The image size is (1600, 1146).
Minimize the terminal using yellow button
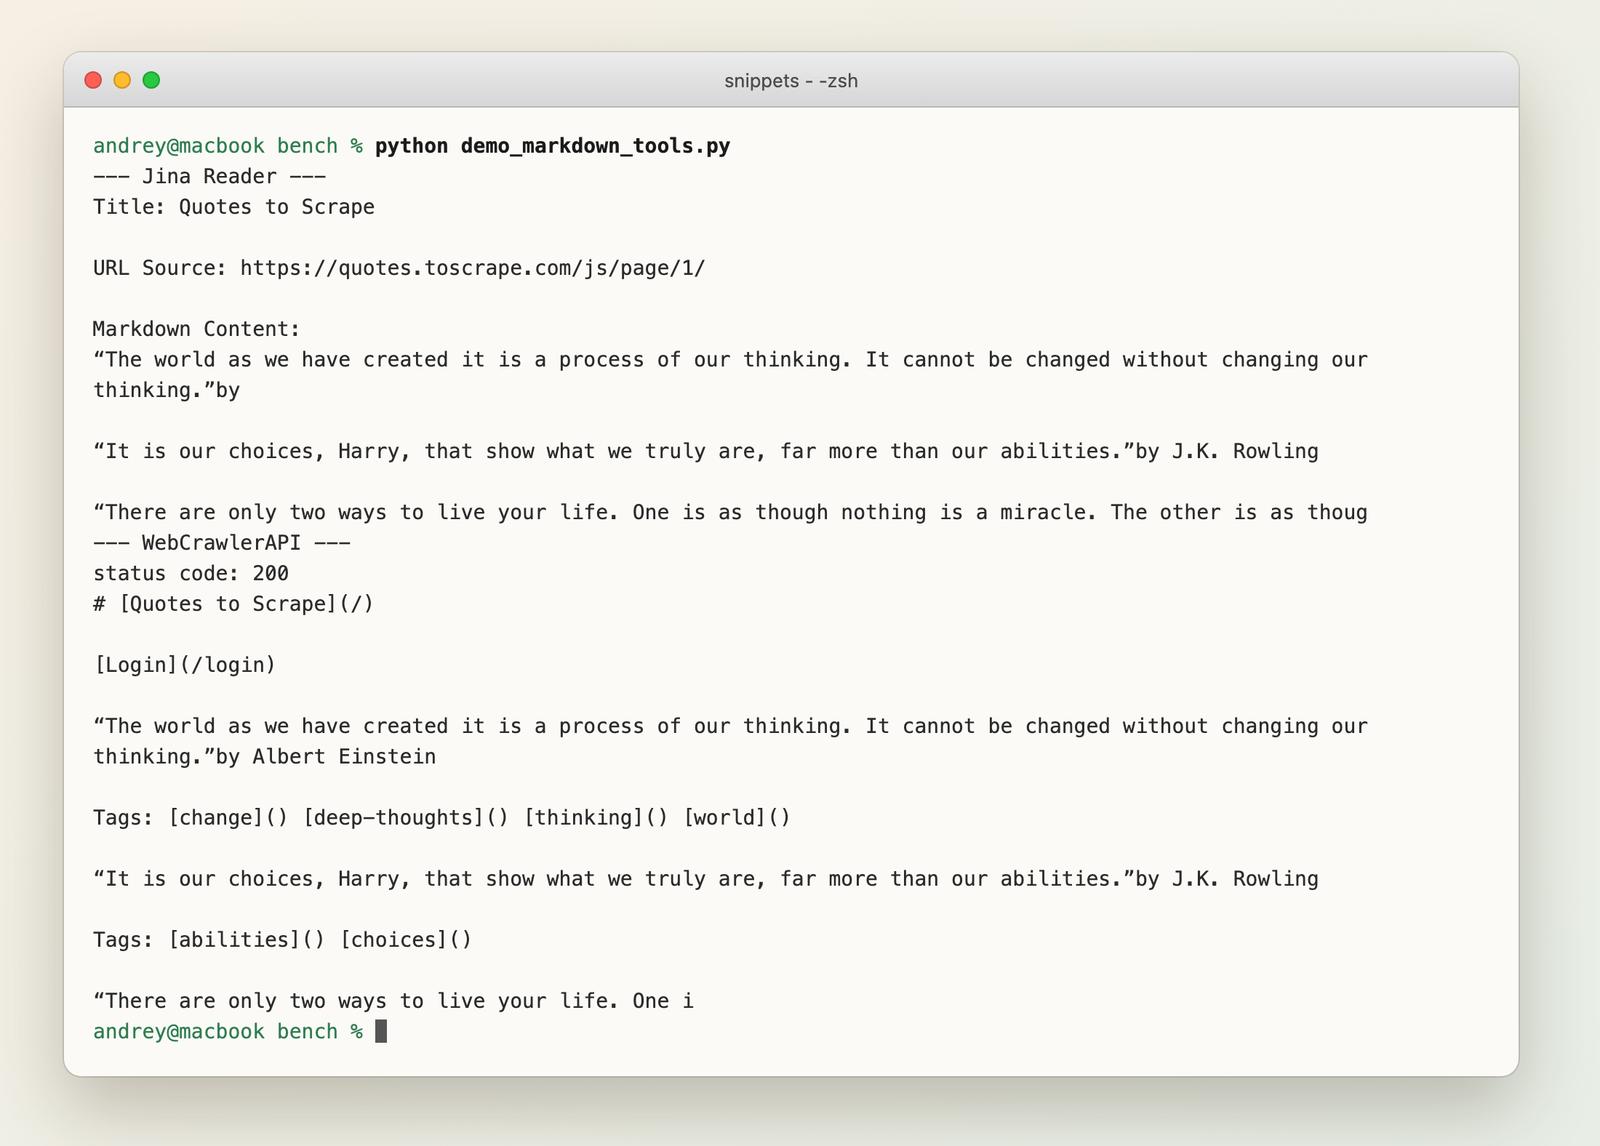coord(122,80)
